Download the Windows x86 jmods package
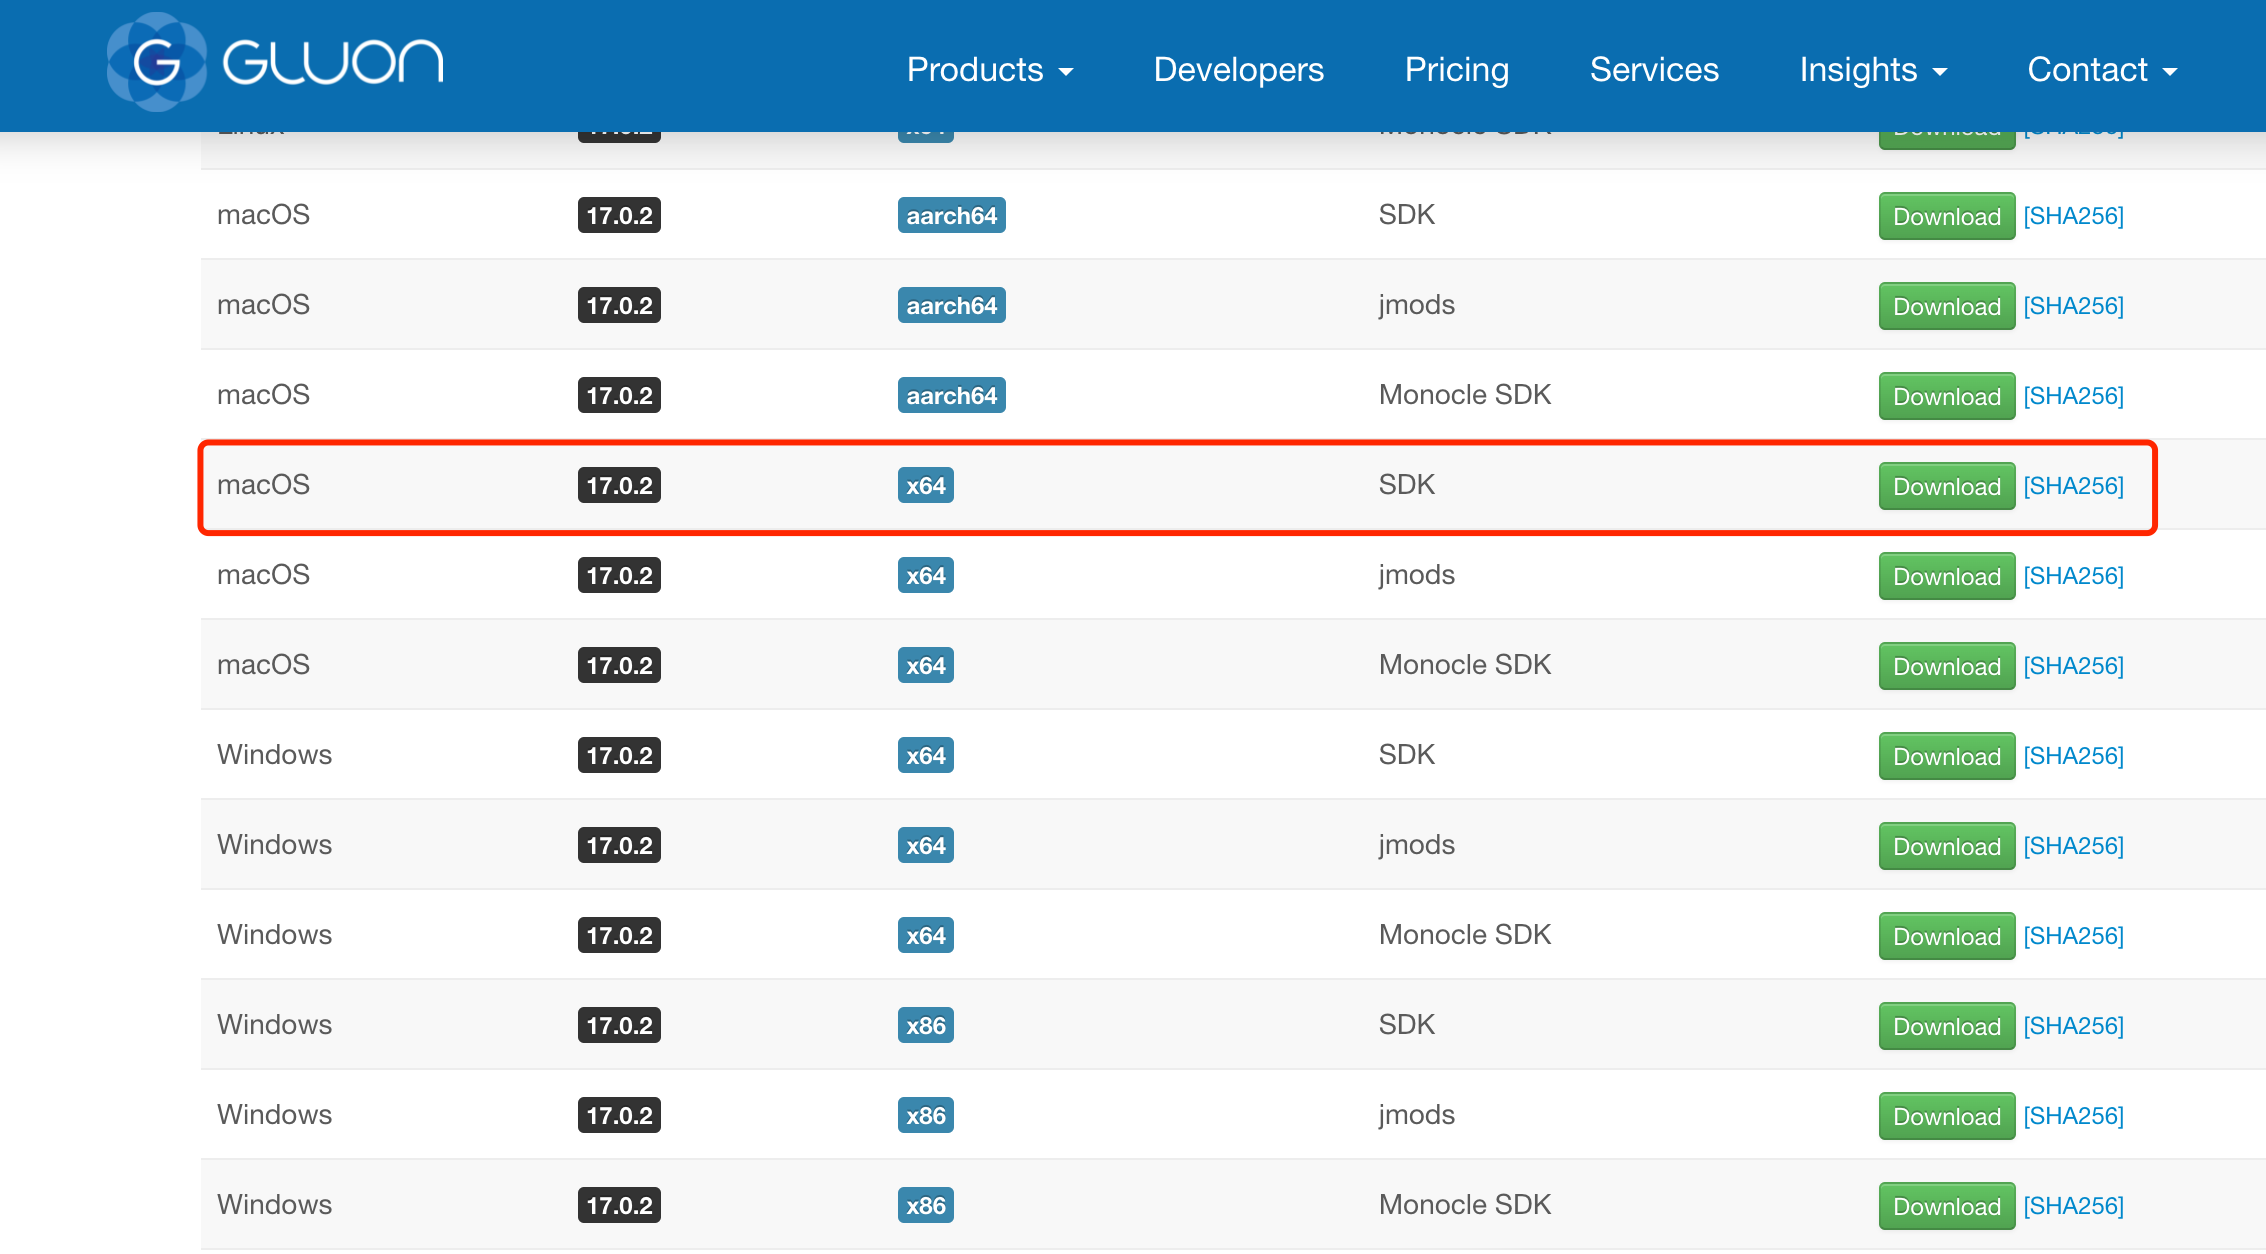The height and width of the screenshot is (1254, 2266). (1946, 1116)
